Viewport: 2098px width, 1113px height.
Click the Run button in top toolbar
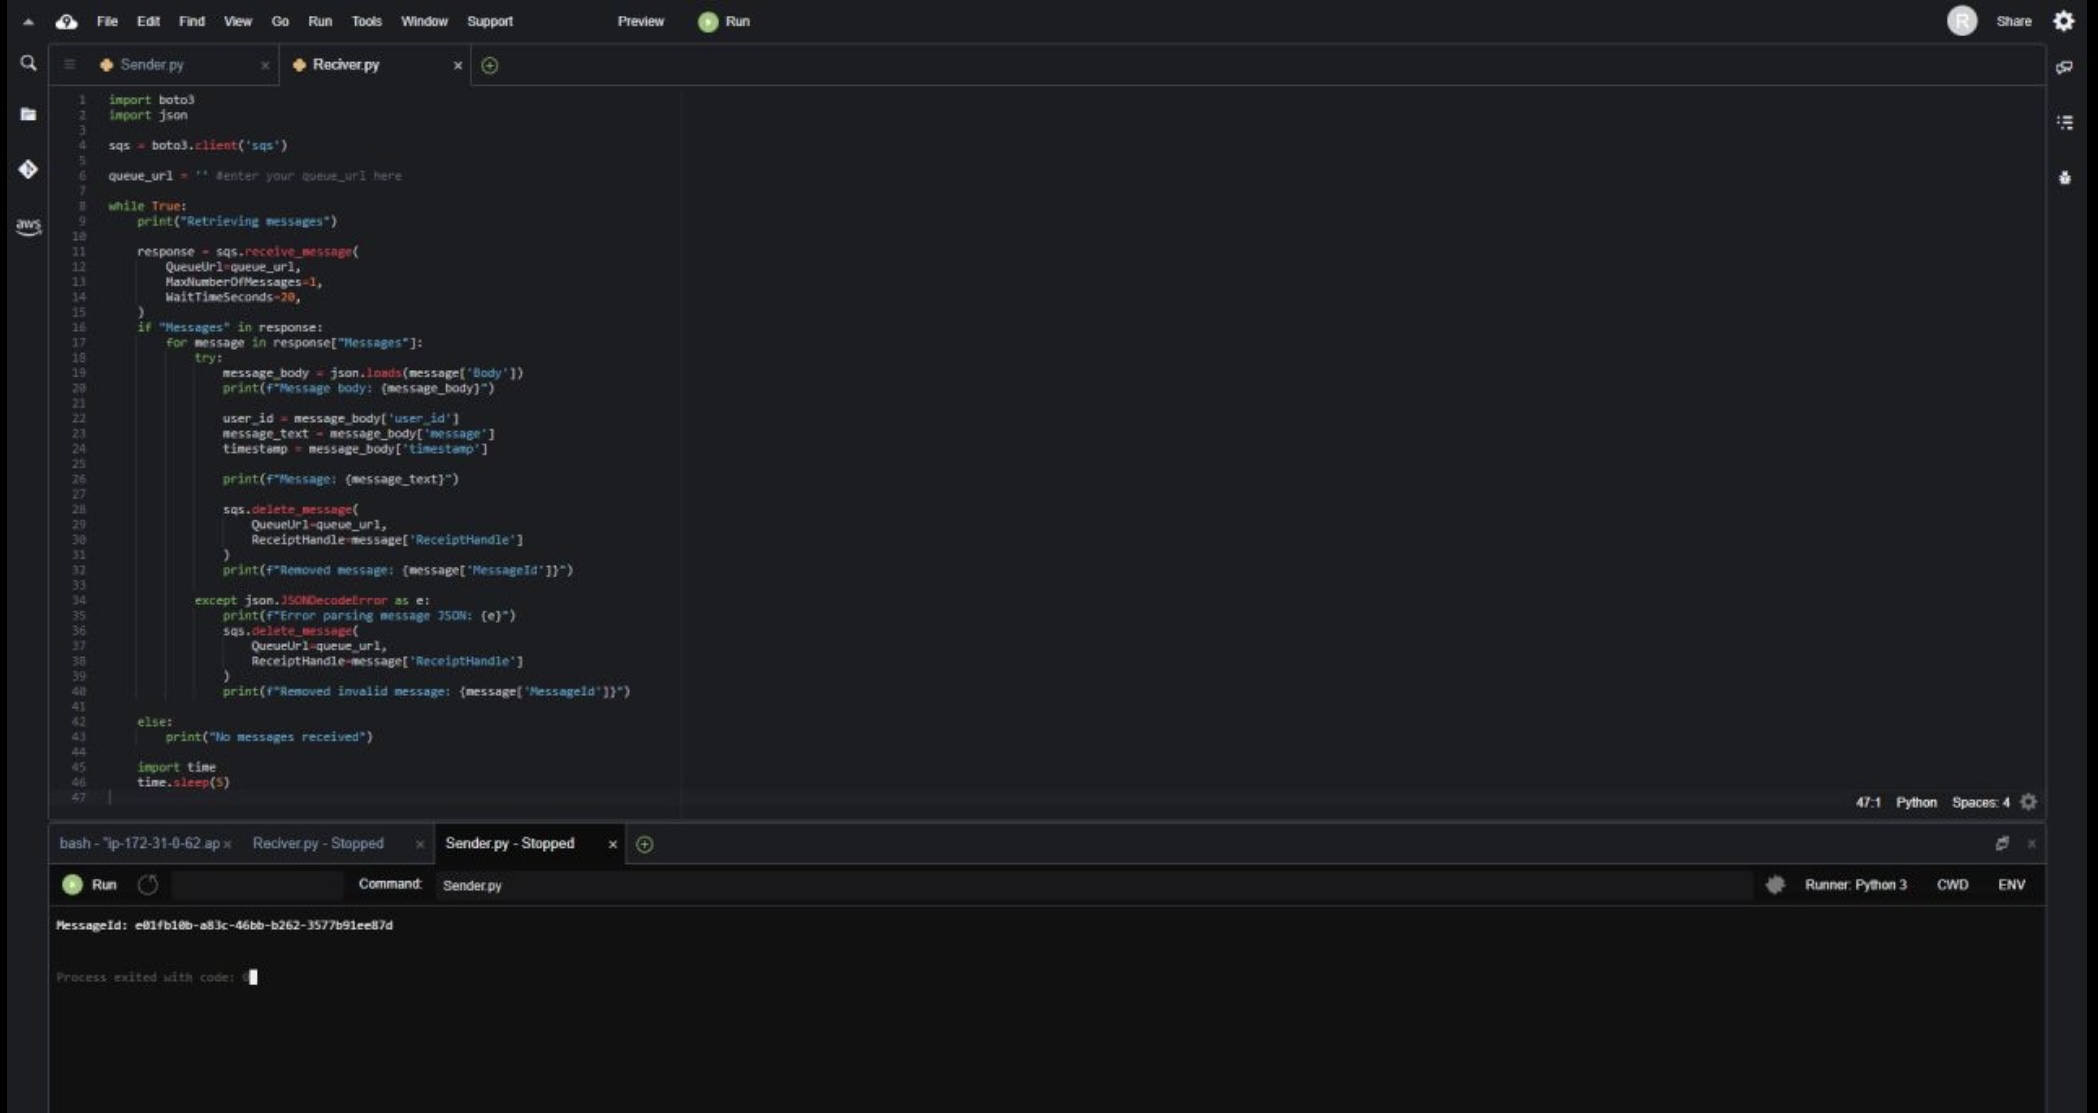pos(724,21)
